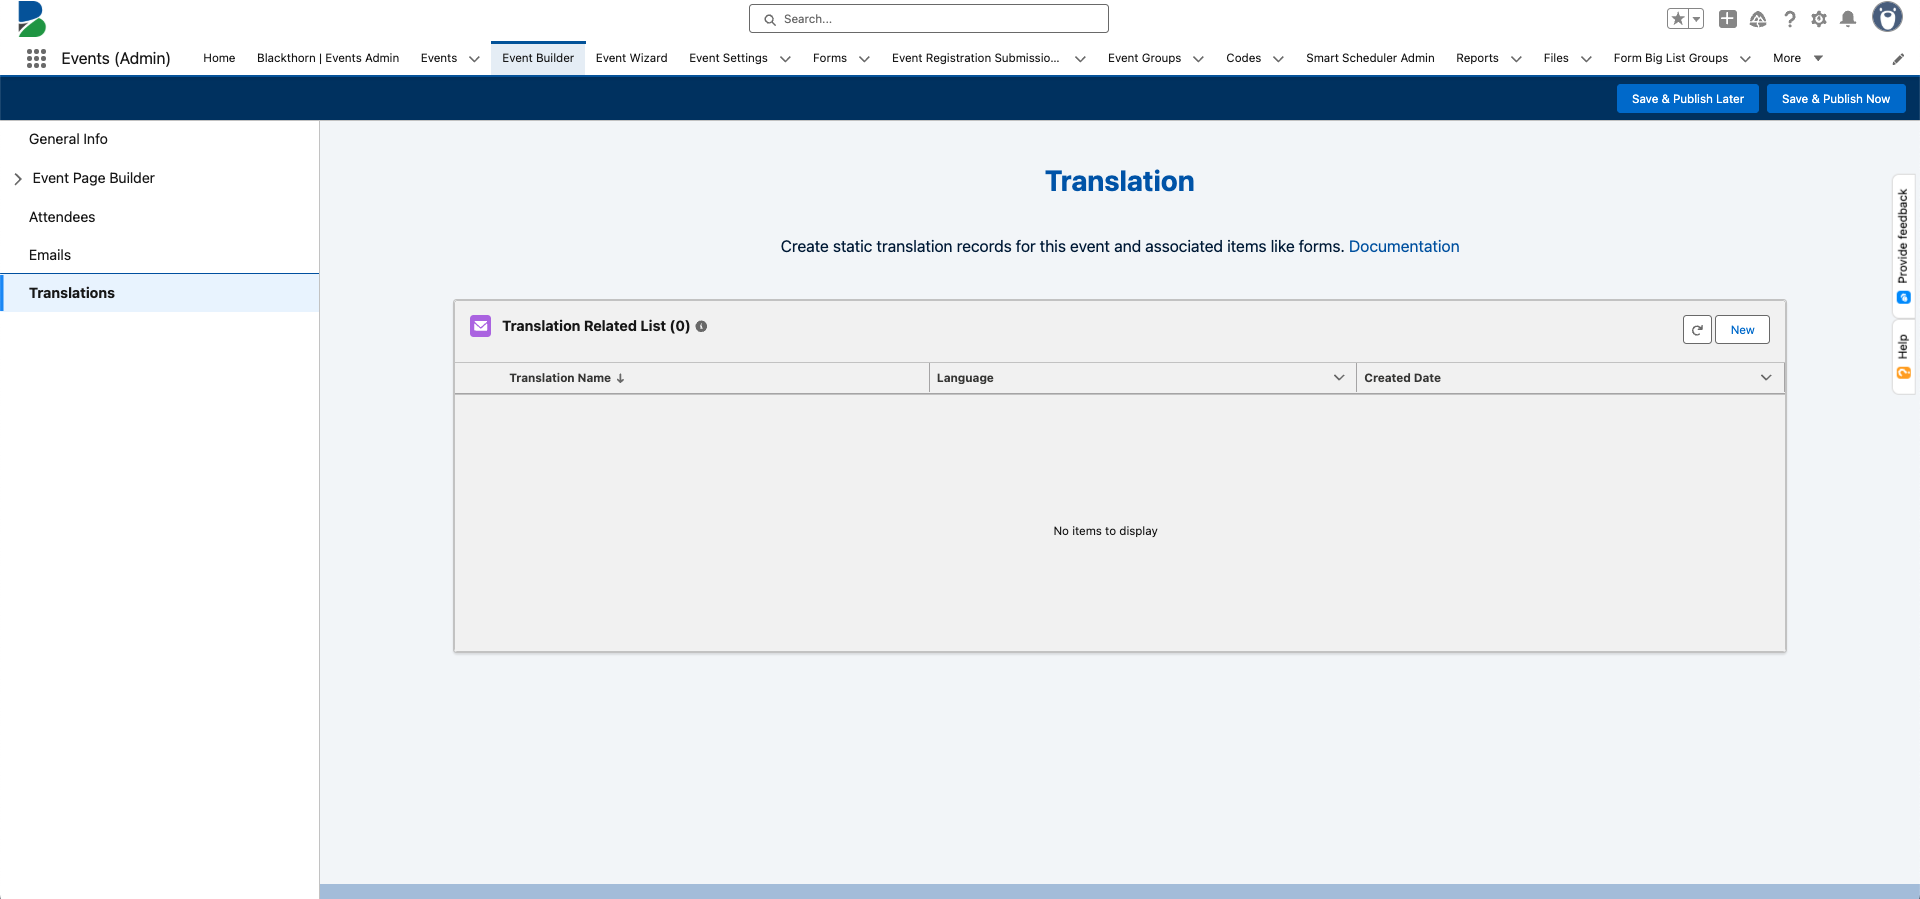Click Save & Publish Now button

click(x=1836, y=99)
